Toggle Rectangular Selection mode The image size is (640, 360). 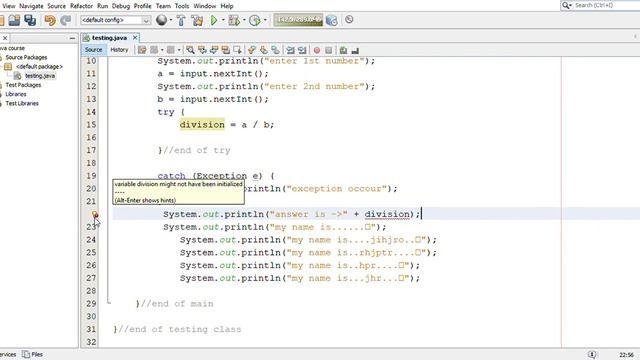pos(238,50)
